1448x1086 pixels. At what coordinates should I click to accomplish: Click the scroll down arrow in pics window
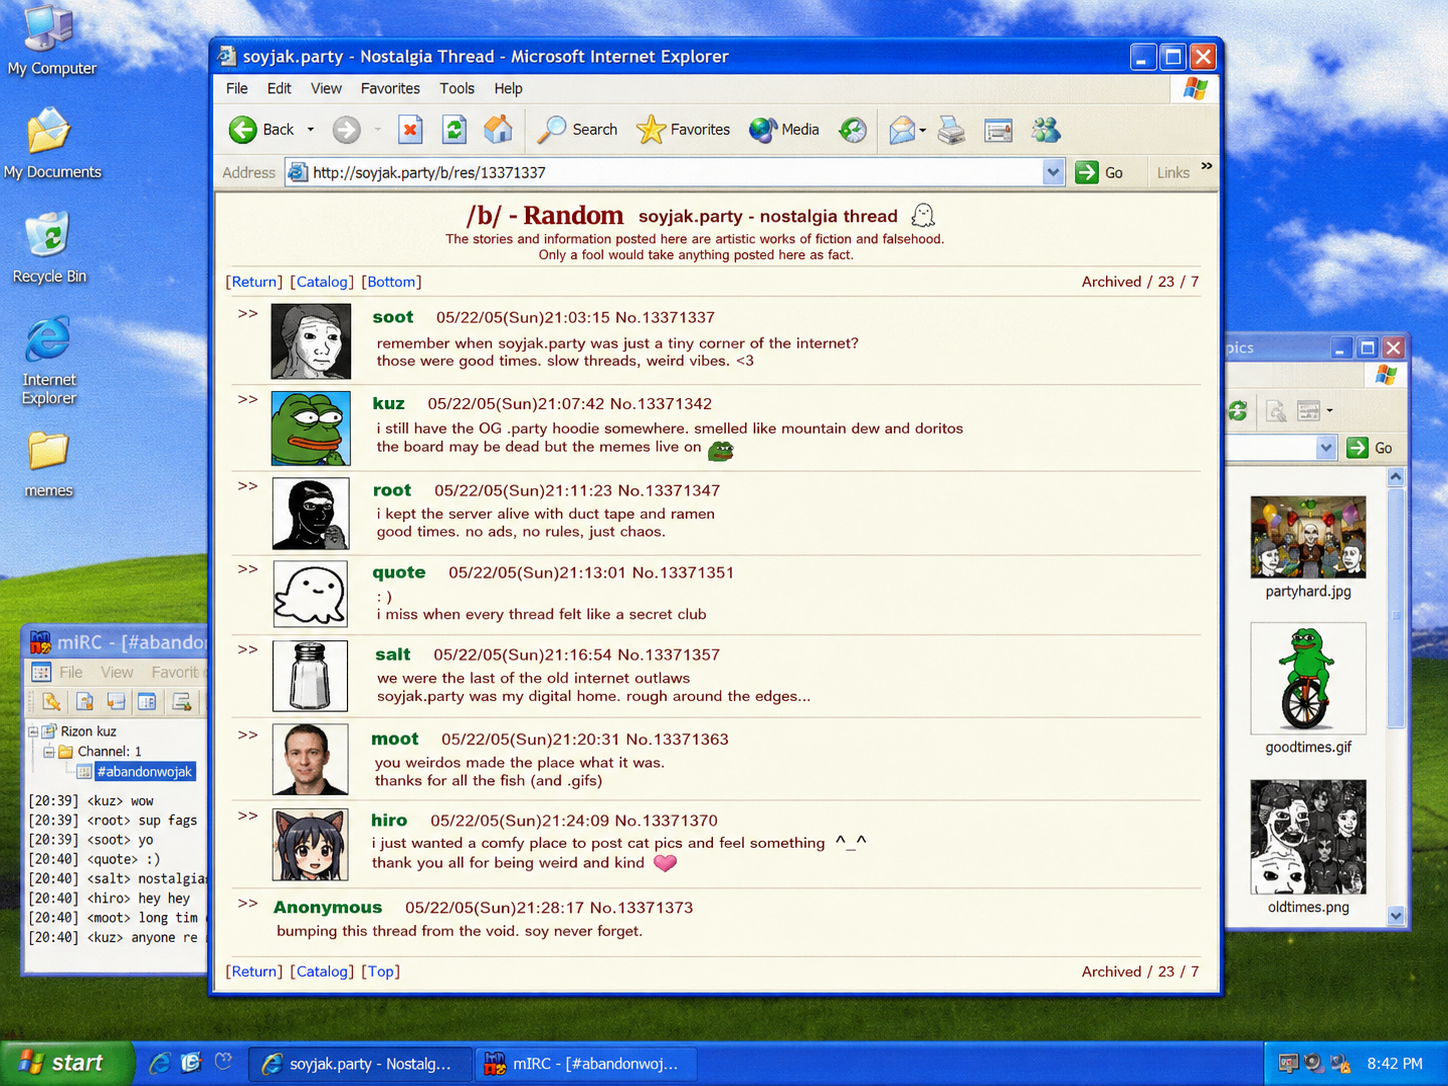coord(1396,916)
